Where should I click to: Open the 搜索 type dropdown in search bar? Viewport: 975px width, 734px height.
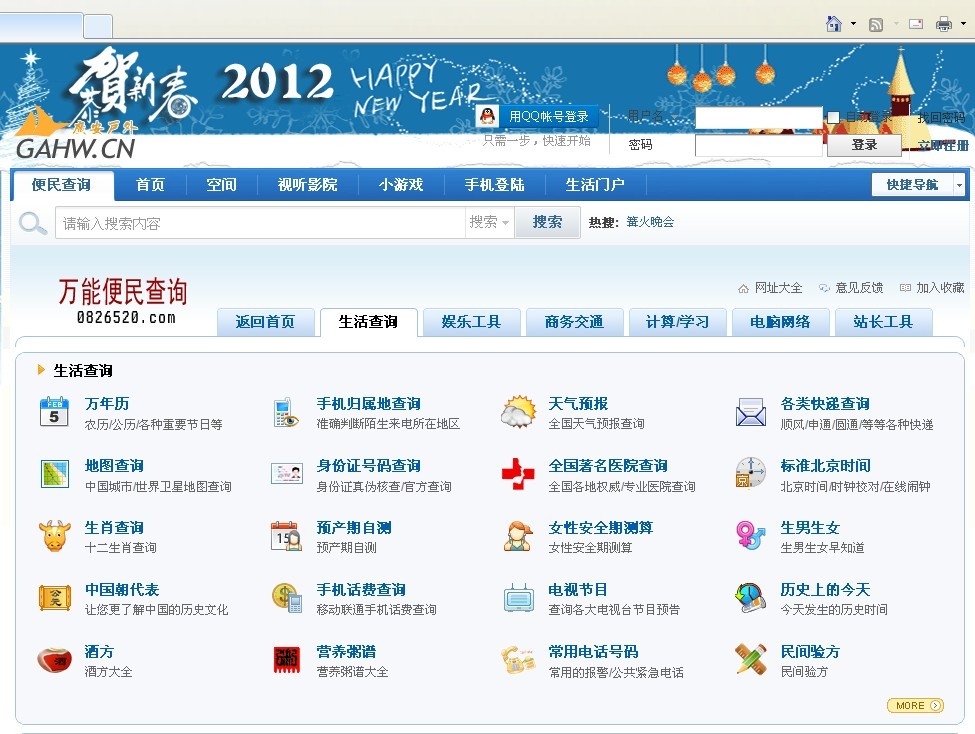pyautogui.click(x=489, y=222)
